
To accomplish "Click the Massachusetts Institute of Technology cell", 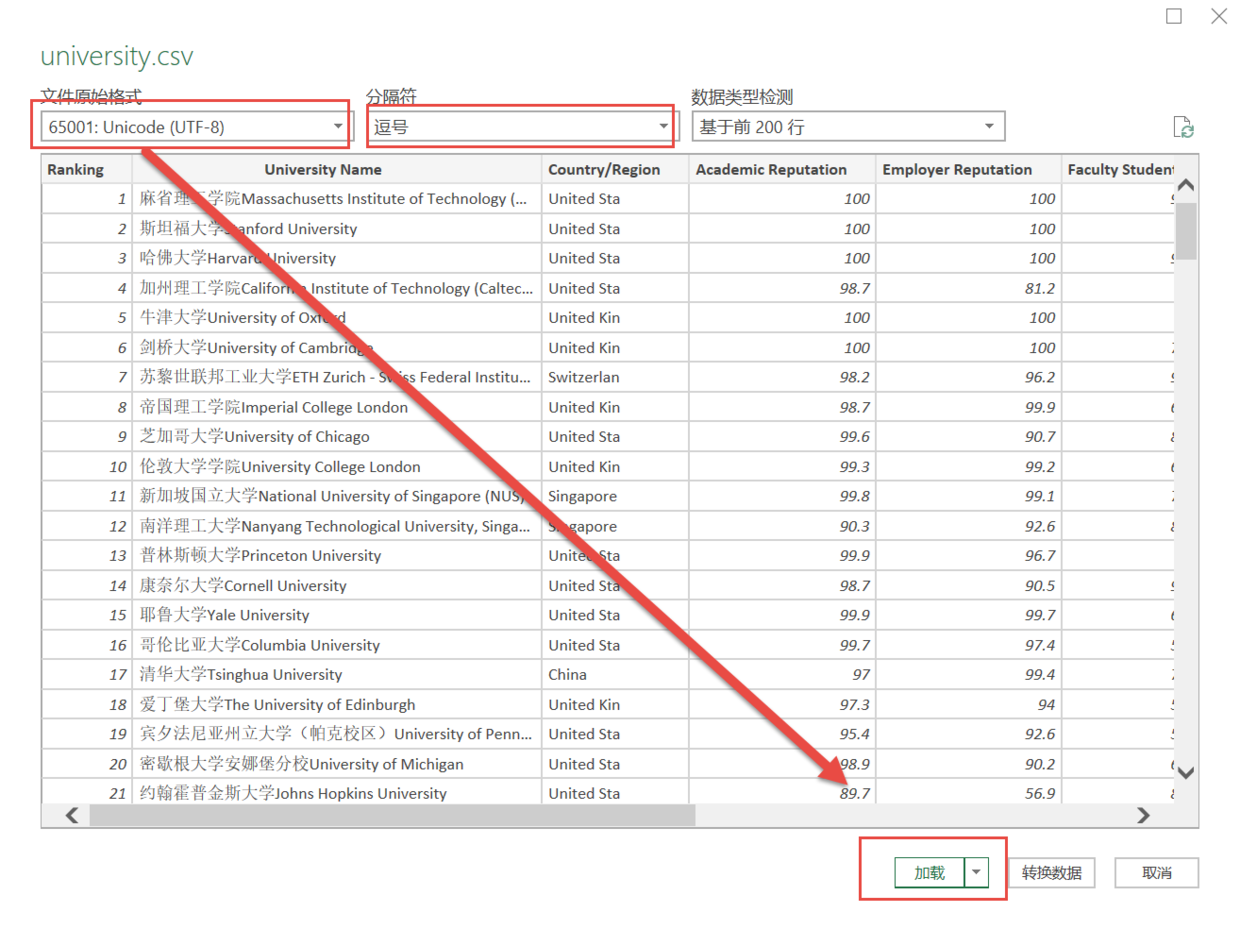I will (x=337, y=199).
